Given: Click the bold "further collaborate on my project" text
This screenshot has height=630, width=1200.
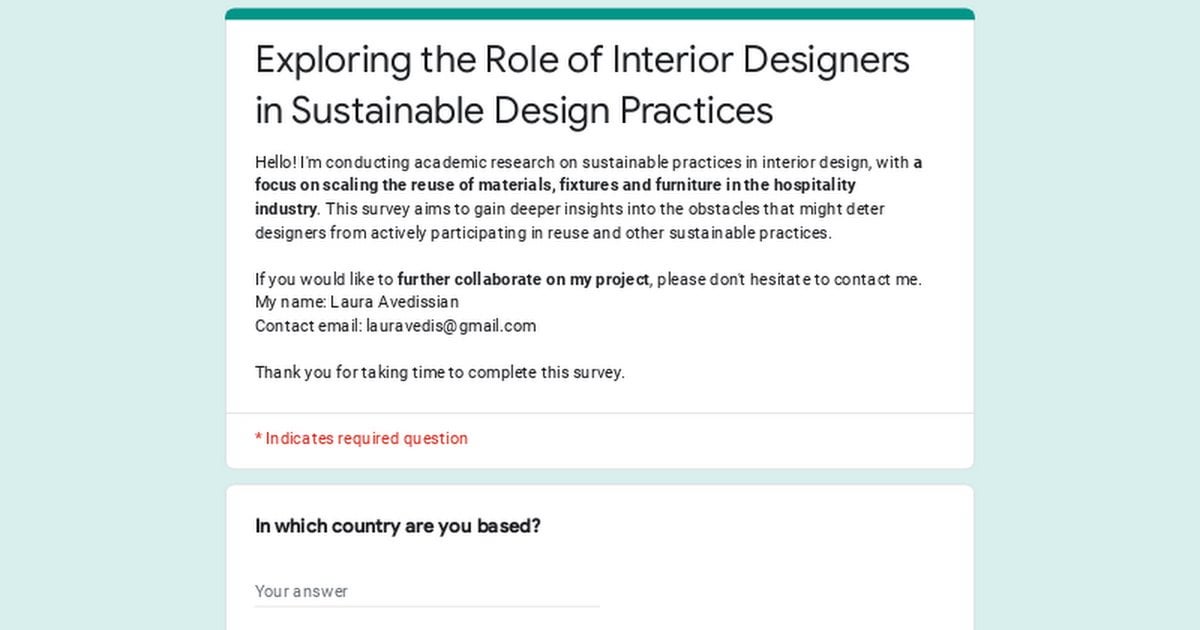Looking at the screenshot, I should pos(523,279).
